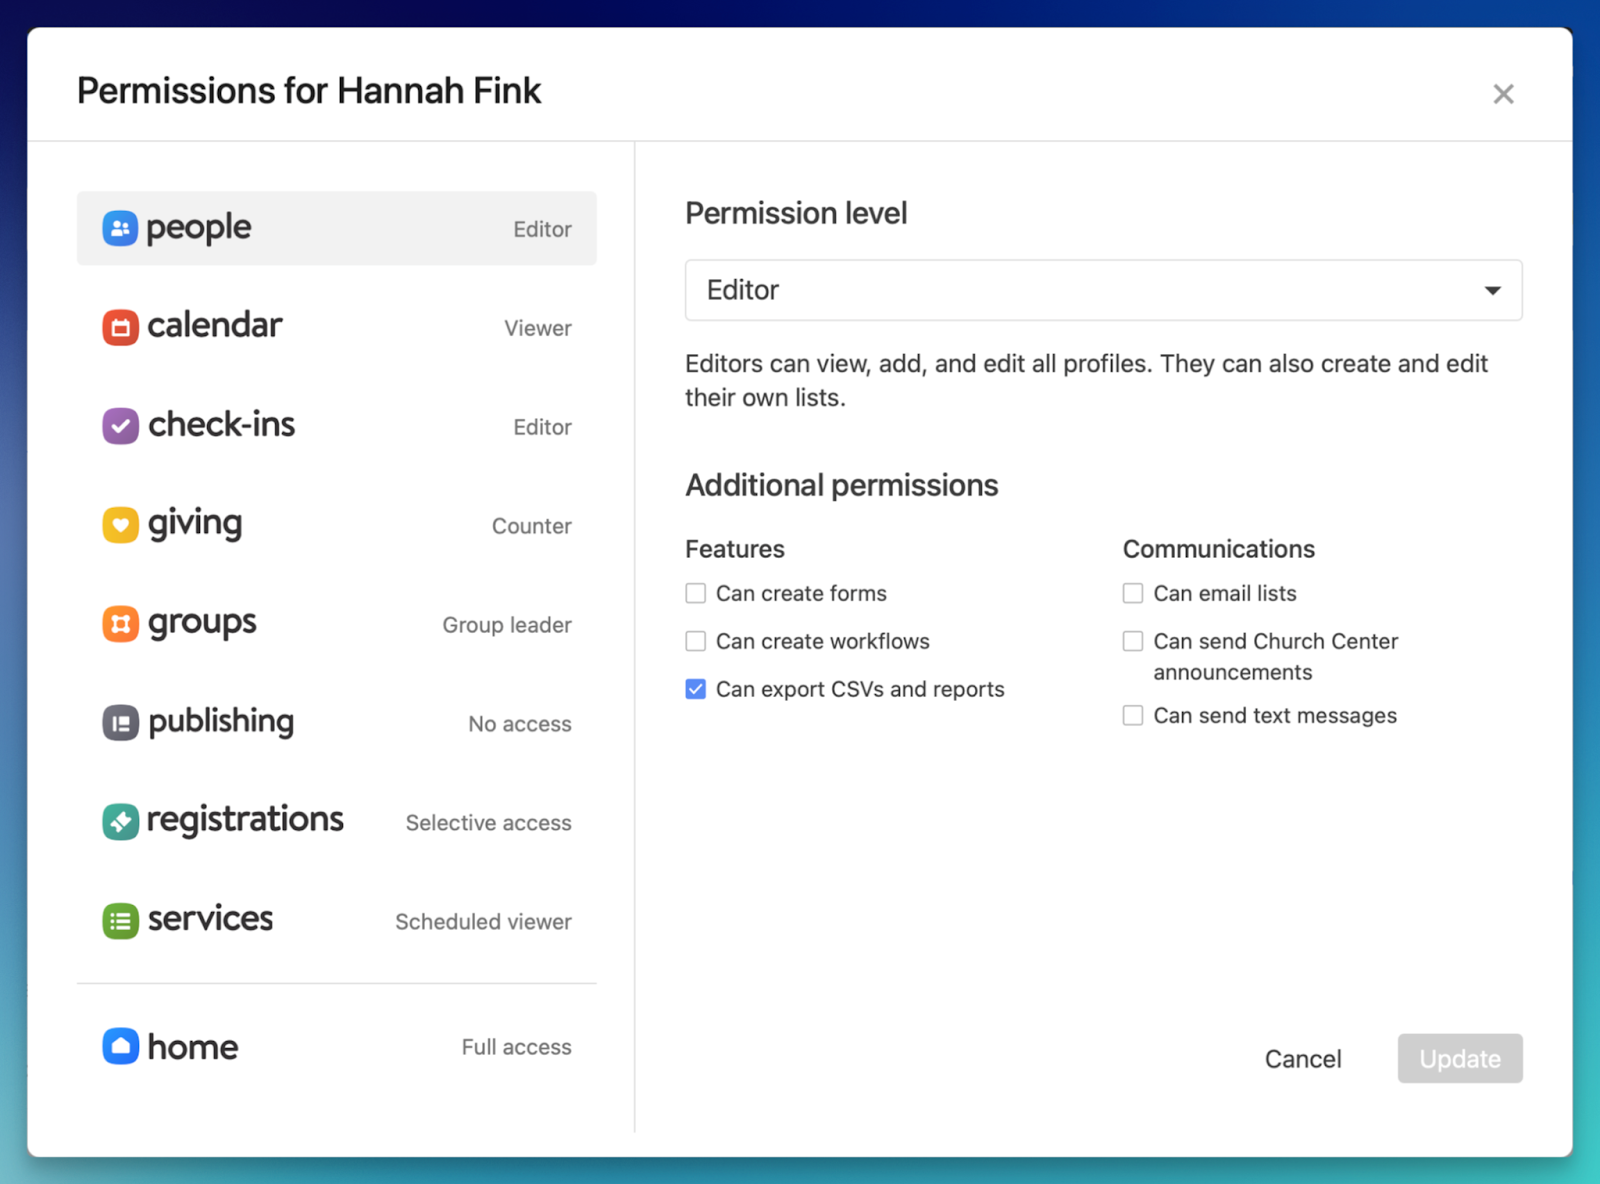Click the blue People app icon
Viewport: 1600px width, 1184px height.
coord(120,228)
